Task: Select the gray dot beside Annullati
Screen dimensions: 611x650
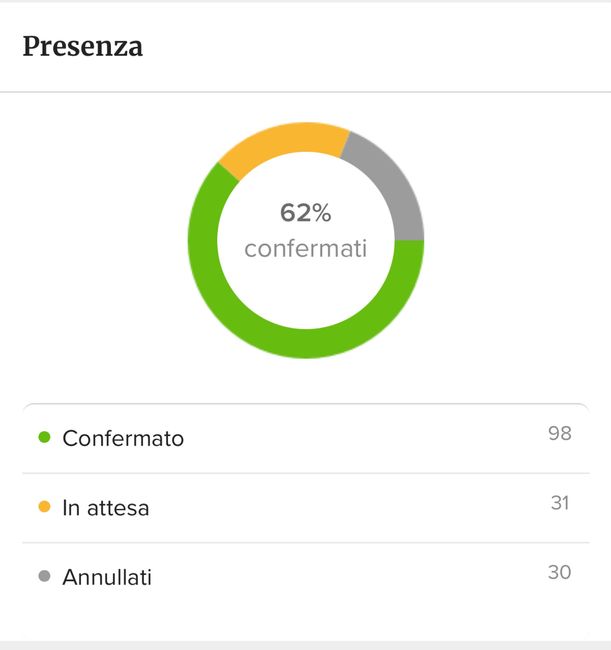Action: 44,577
